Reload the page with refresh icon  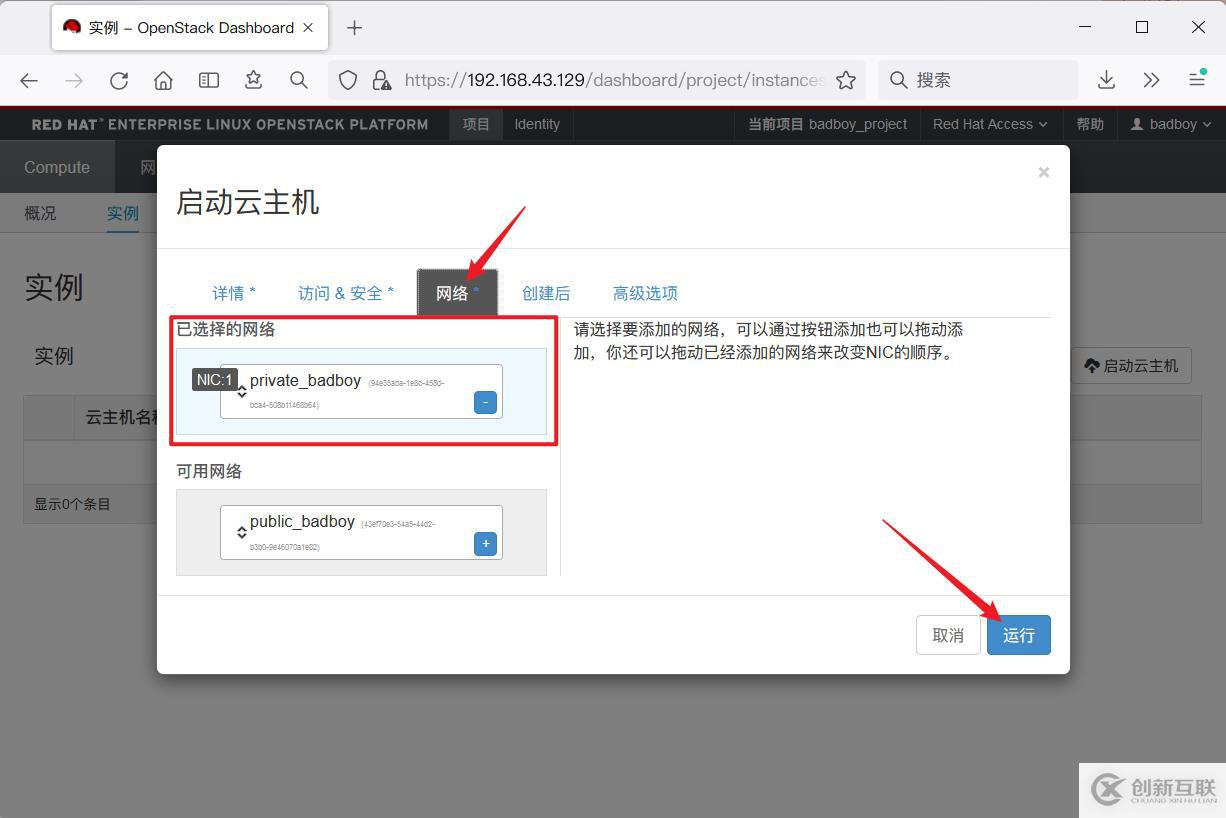tap(119, 80)
